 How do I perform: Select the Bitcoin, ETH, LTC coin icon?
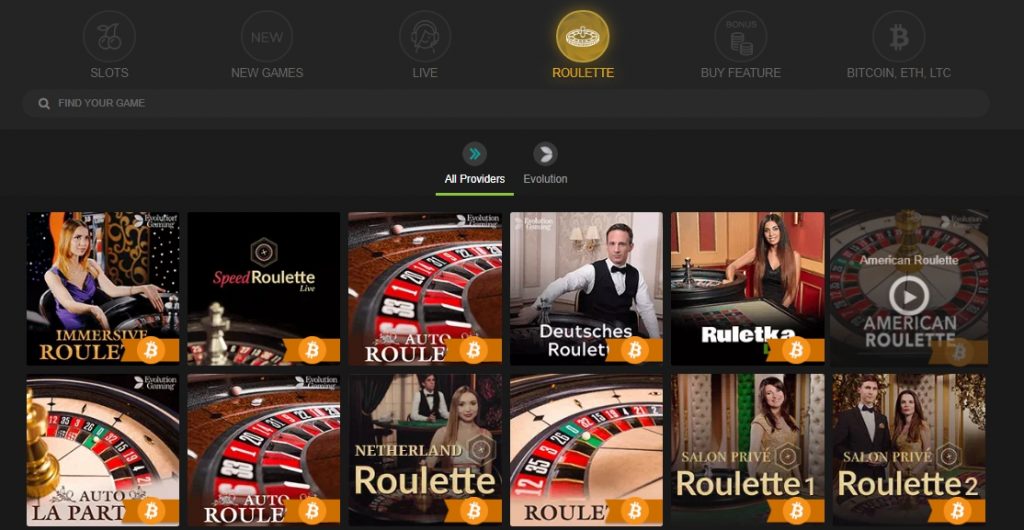(899, 37)
